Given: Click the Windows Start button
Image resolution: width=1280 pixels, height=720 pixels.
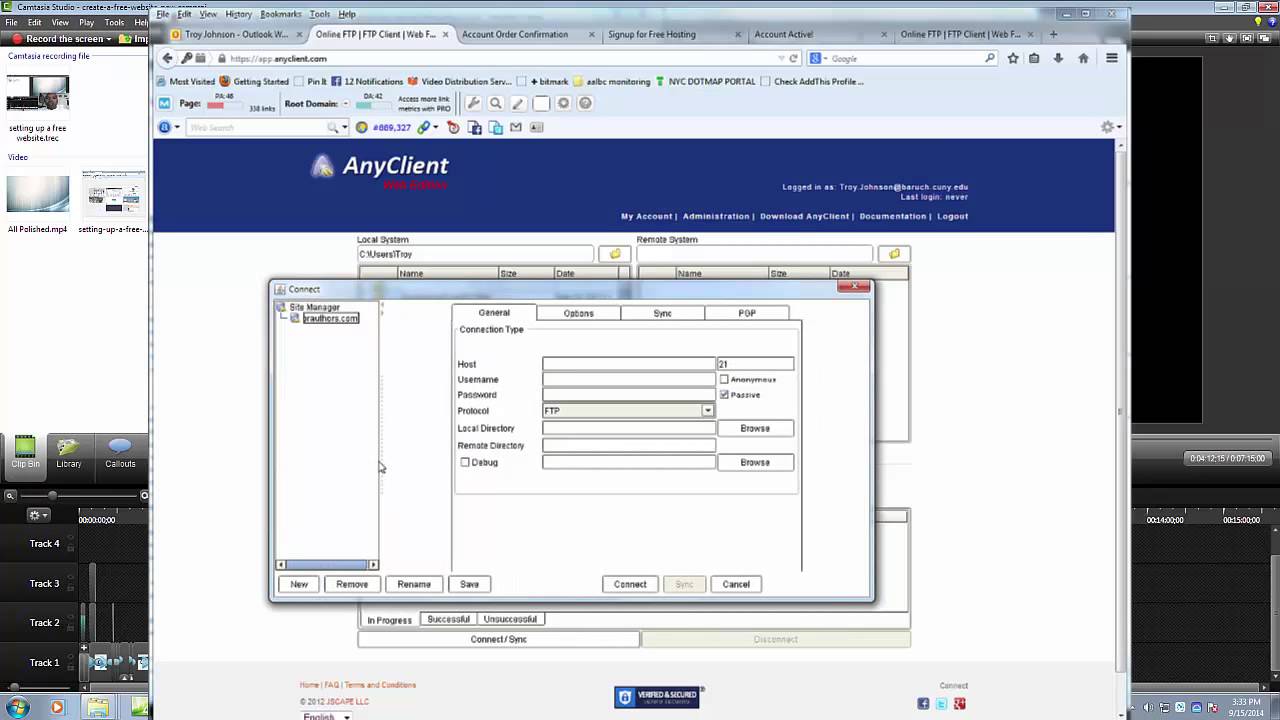Looking at the screenshot, I should click(17, 708).
